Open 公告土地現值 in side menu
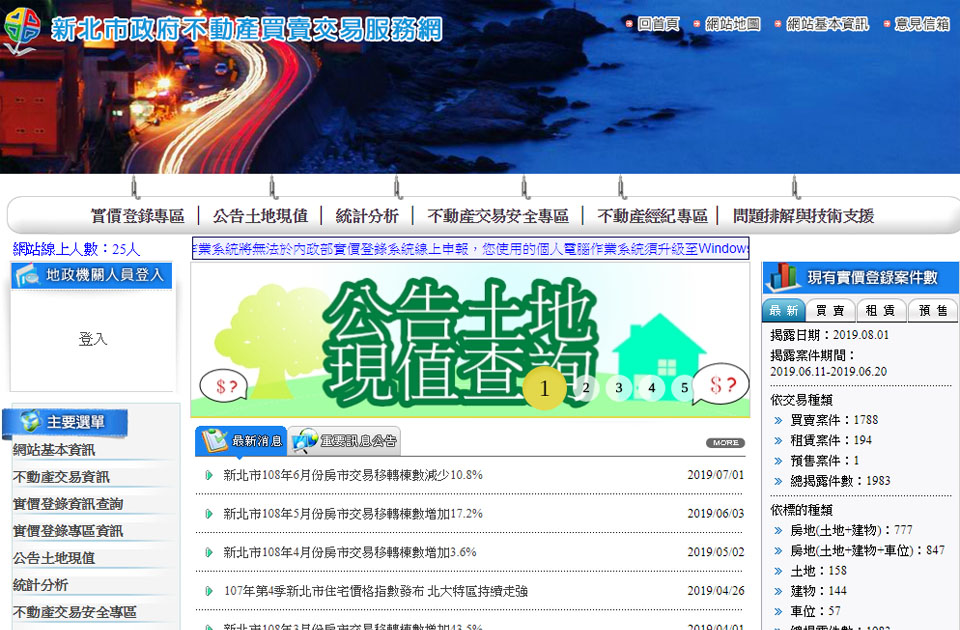Viewport: 960px width, 630px height. pyautogui.click(x=54, y=558)
